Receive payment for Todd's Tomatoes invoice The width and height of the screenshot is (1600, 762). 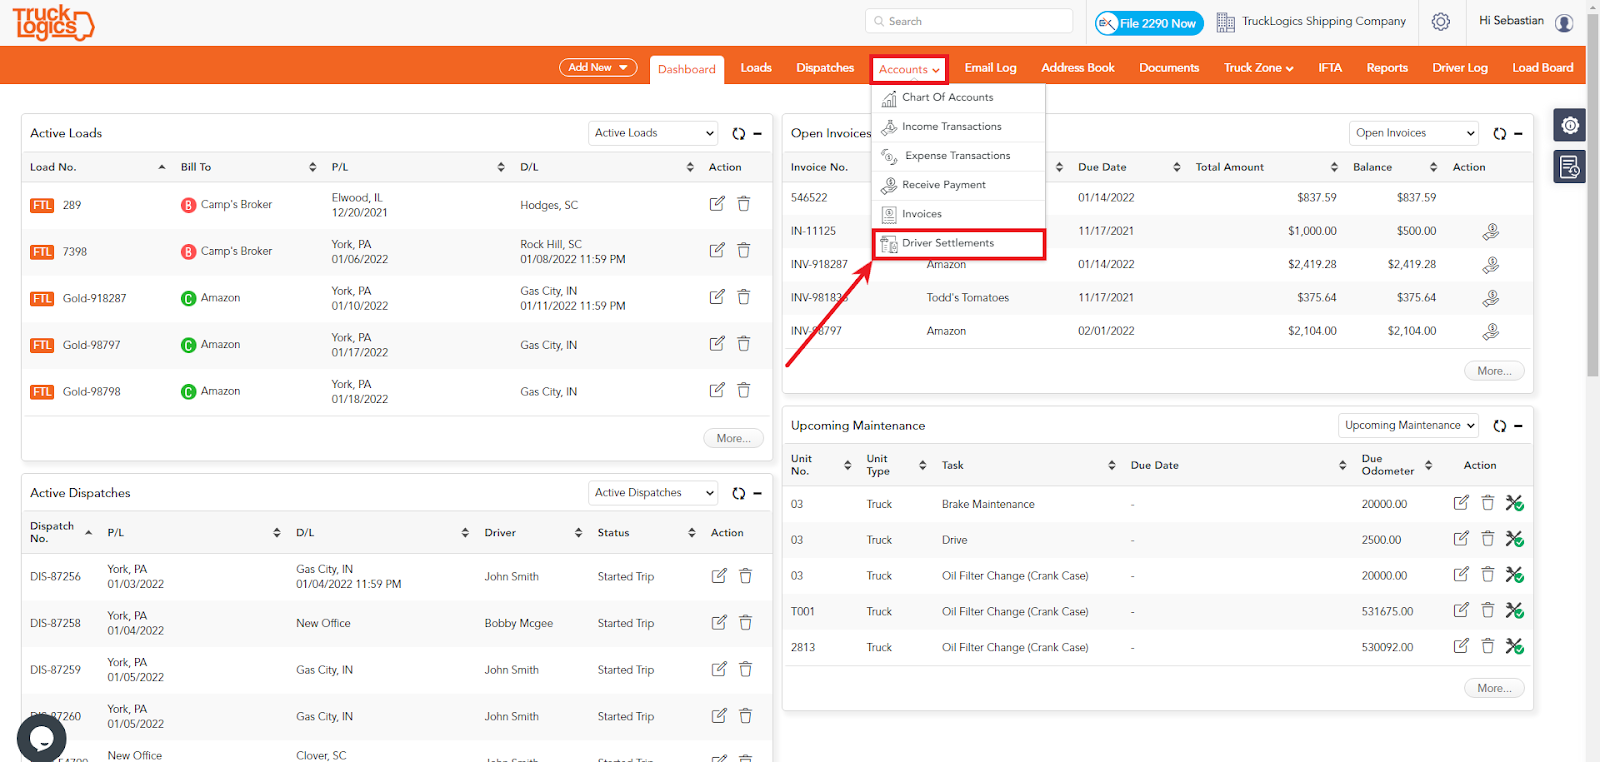(x=1490, y=298)
